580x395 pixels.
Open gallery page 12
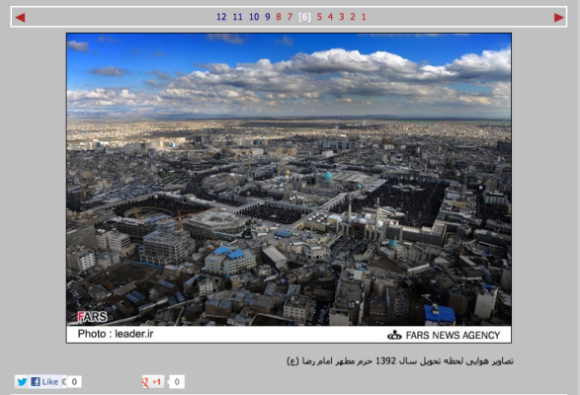[221, 17]
